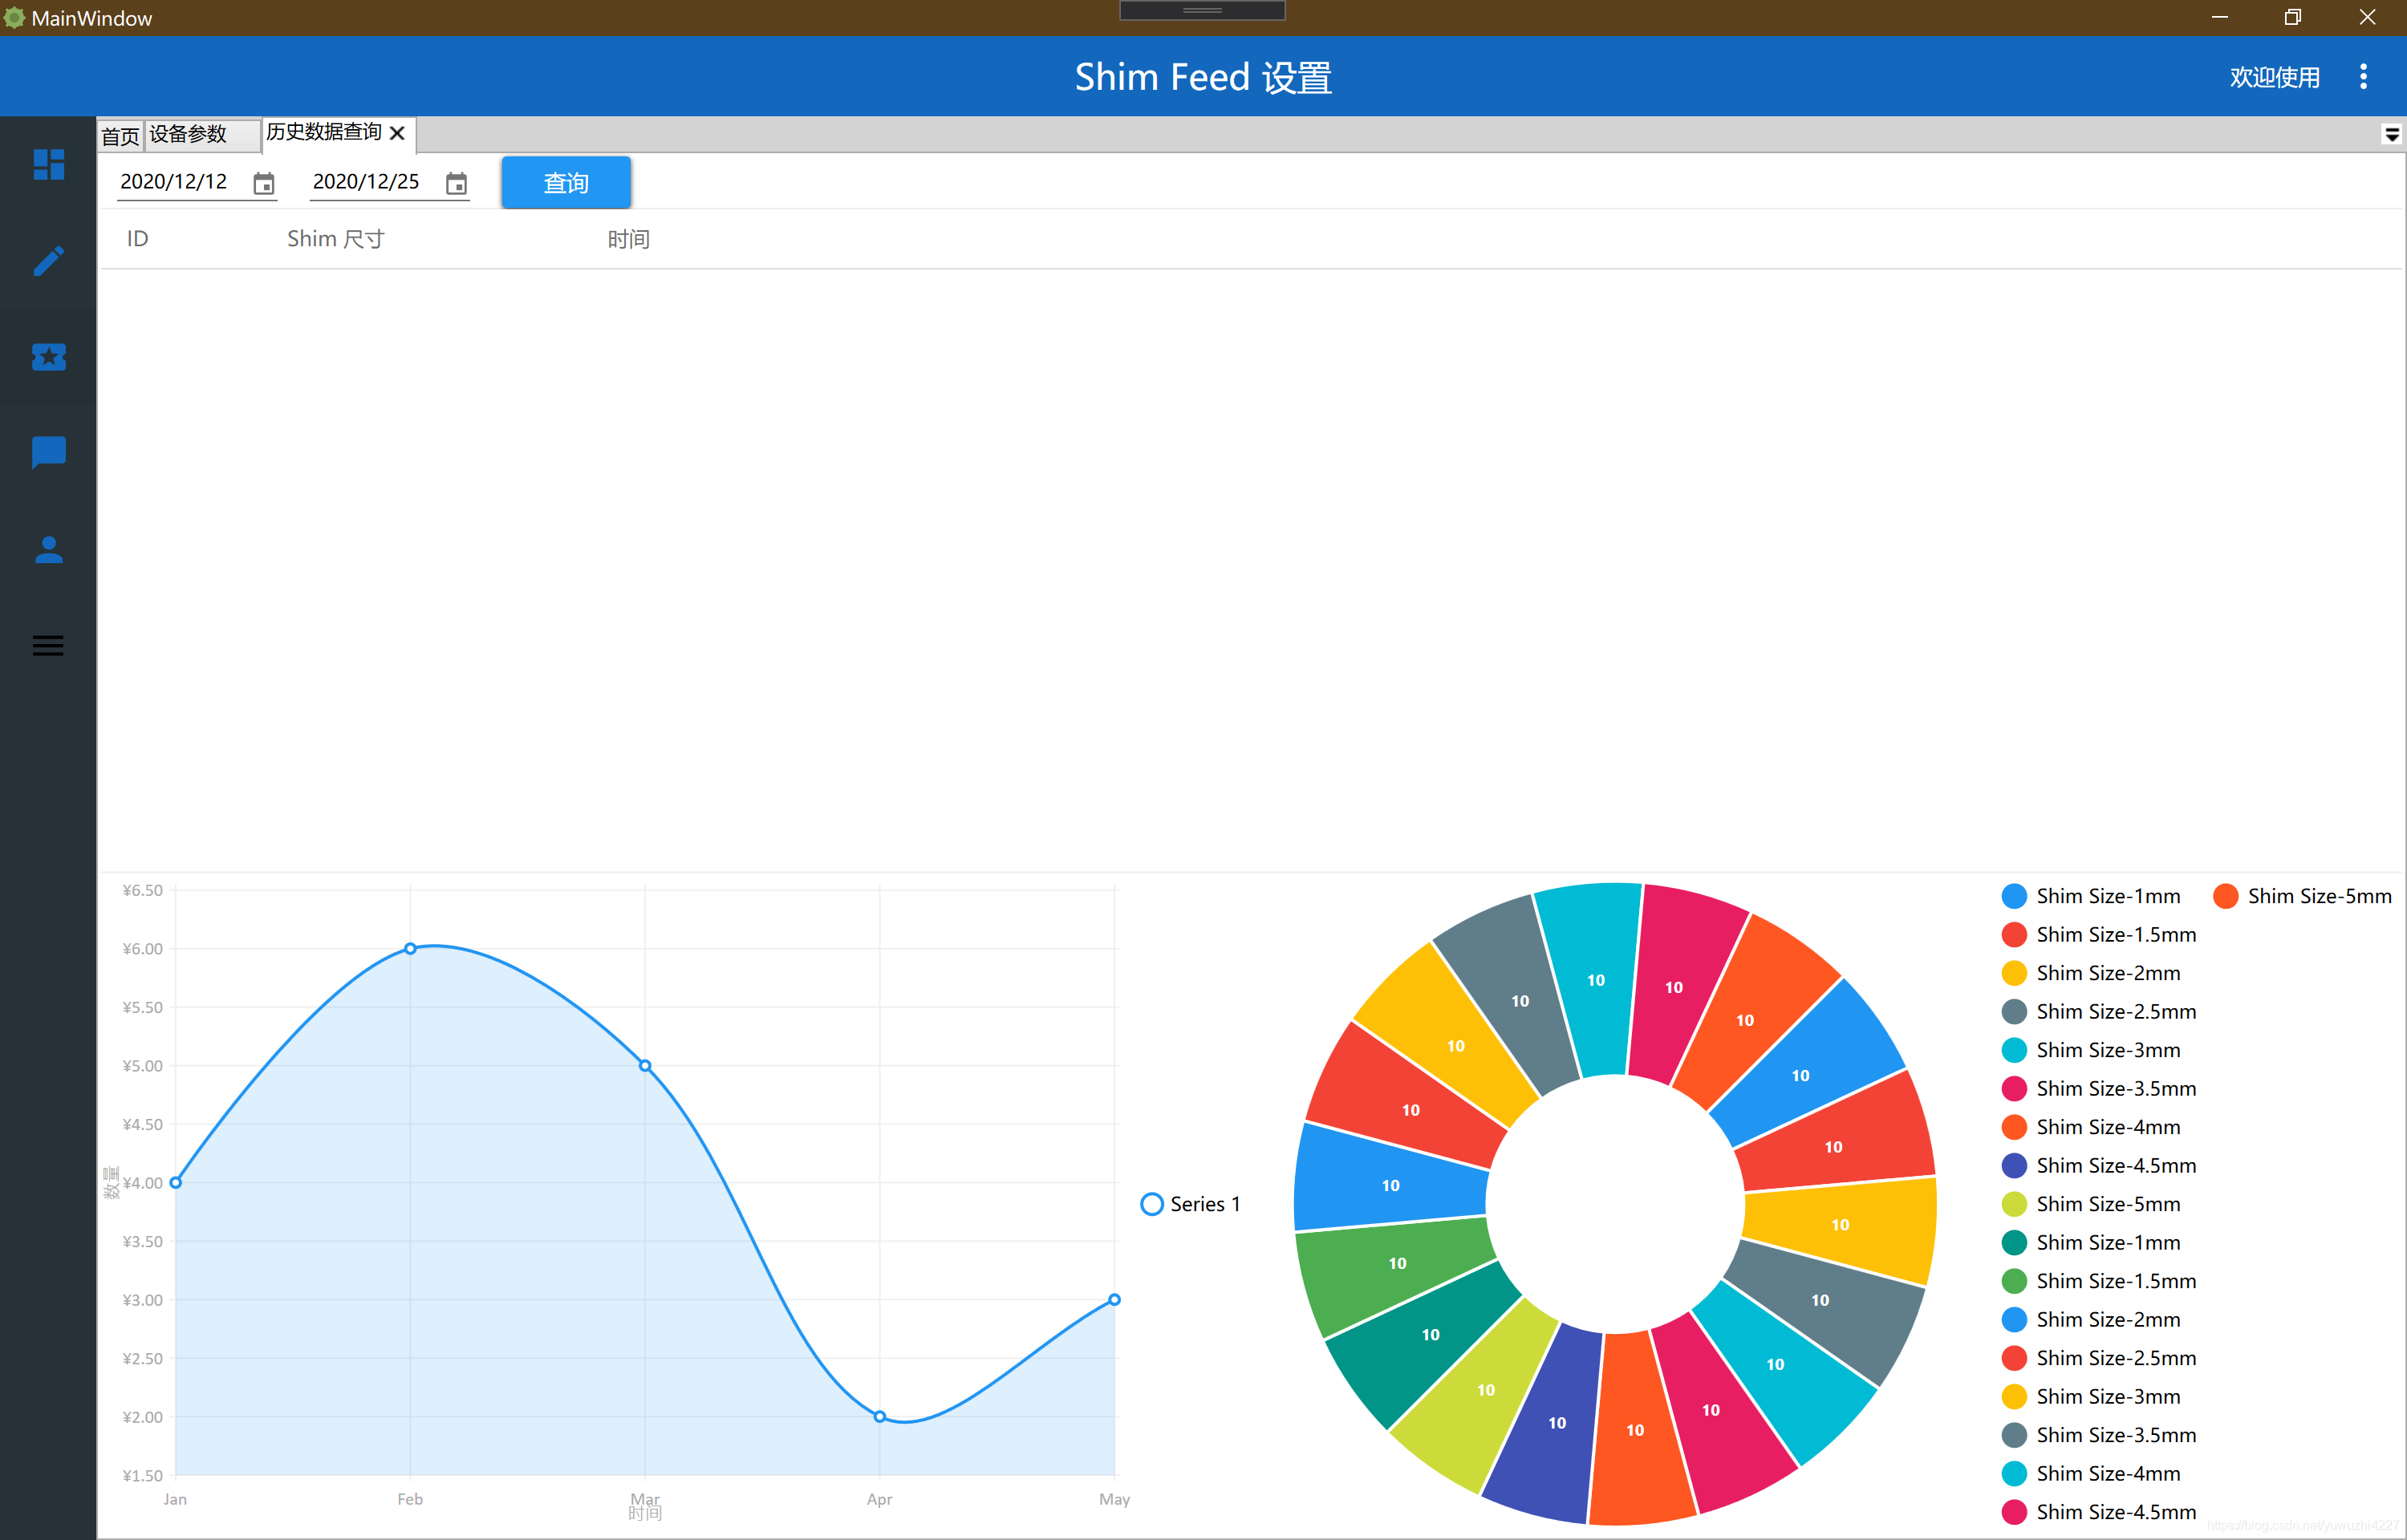2407x1540 pixels.
Task: Switch to the 首页 tab
Action: click(x=120, y=135)
